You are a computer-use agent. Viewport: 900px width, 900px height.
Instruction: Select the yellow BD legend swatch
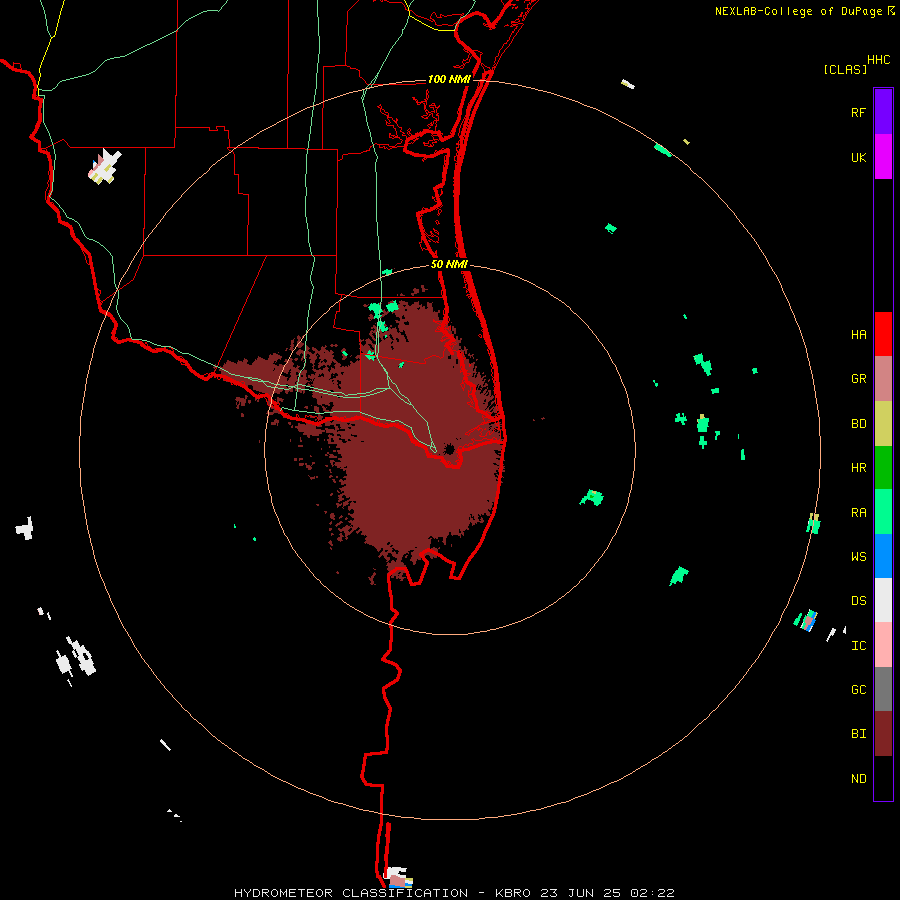pyautogui.click(x=883, y=424)
